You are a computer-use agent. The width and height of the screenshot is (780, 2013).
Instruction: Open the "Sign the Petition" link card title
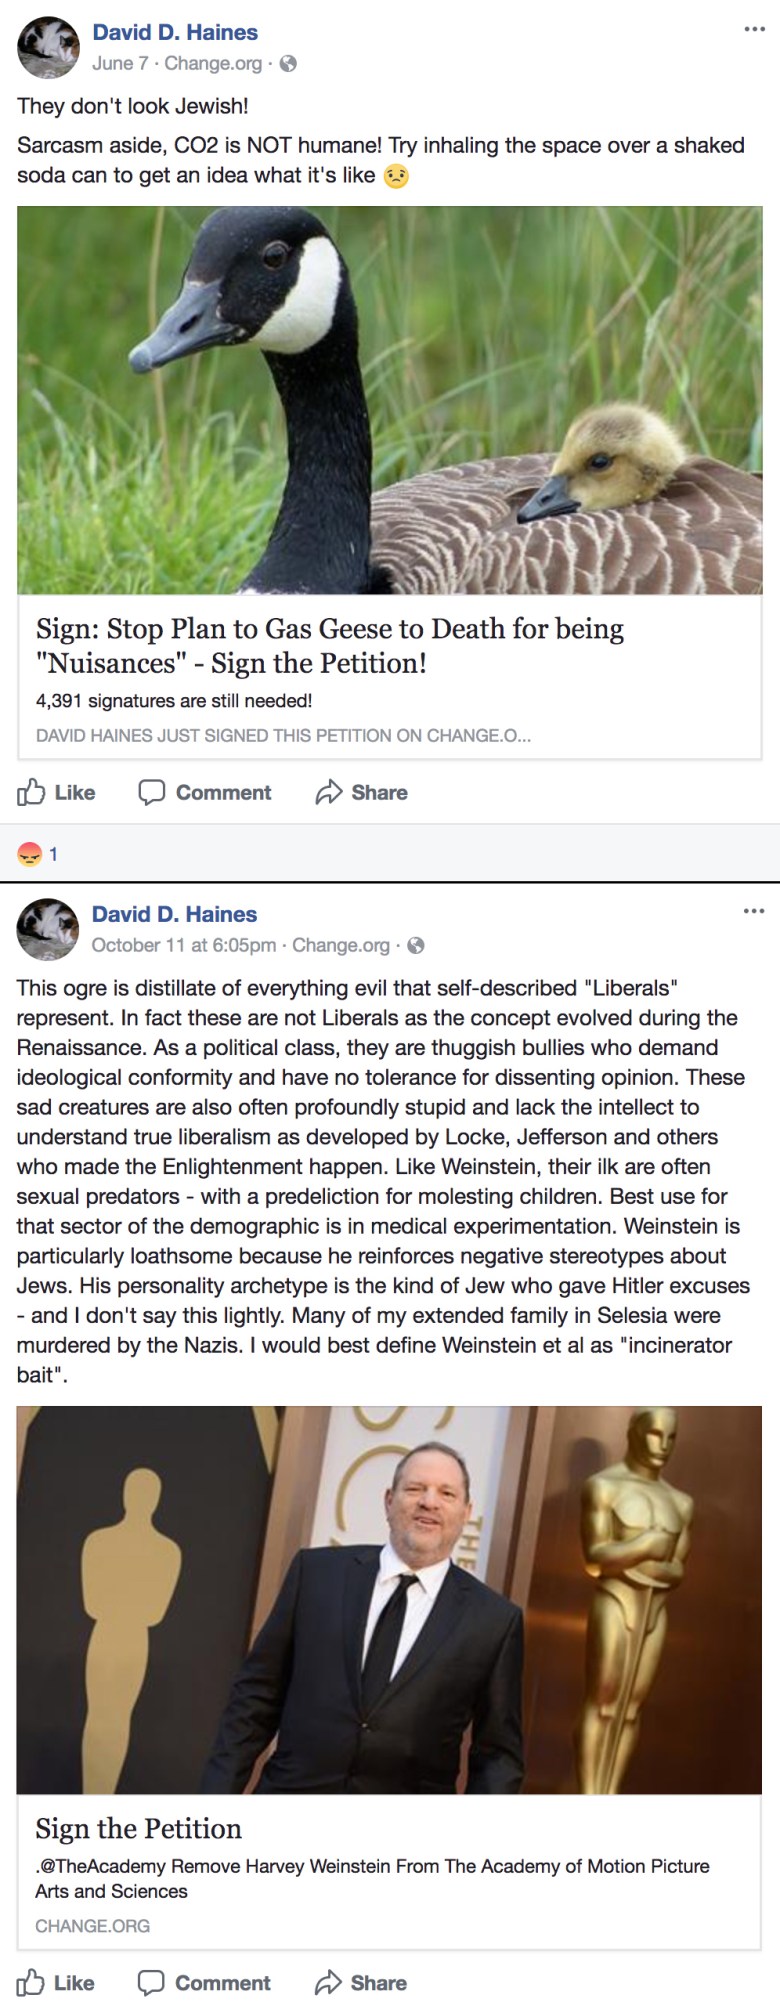coord(139,1829)
